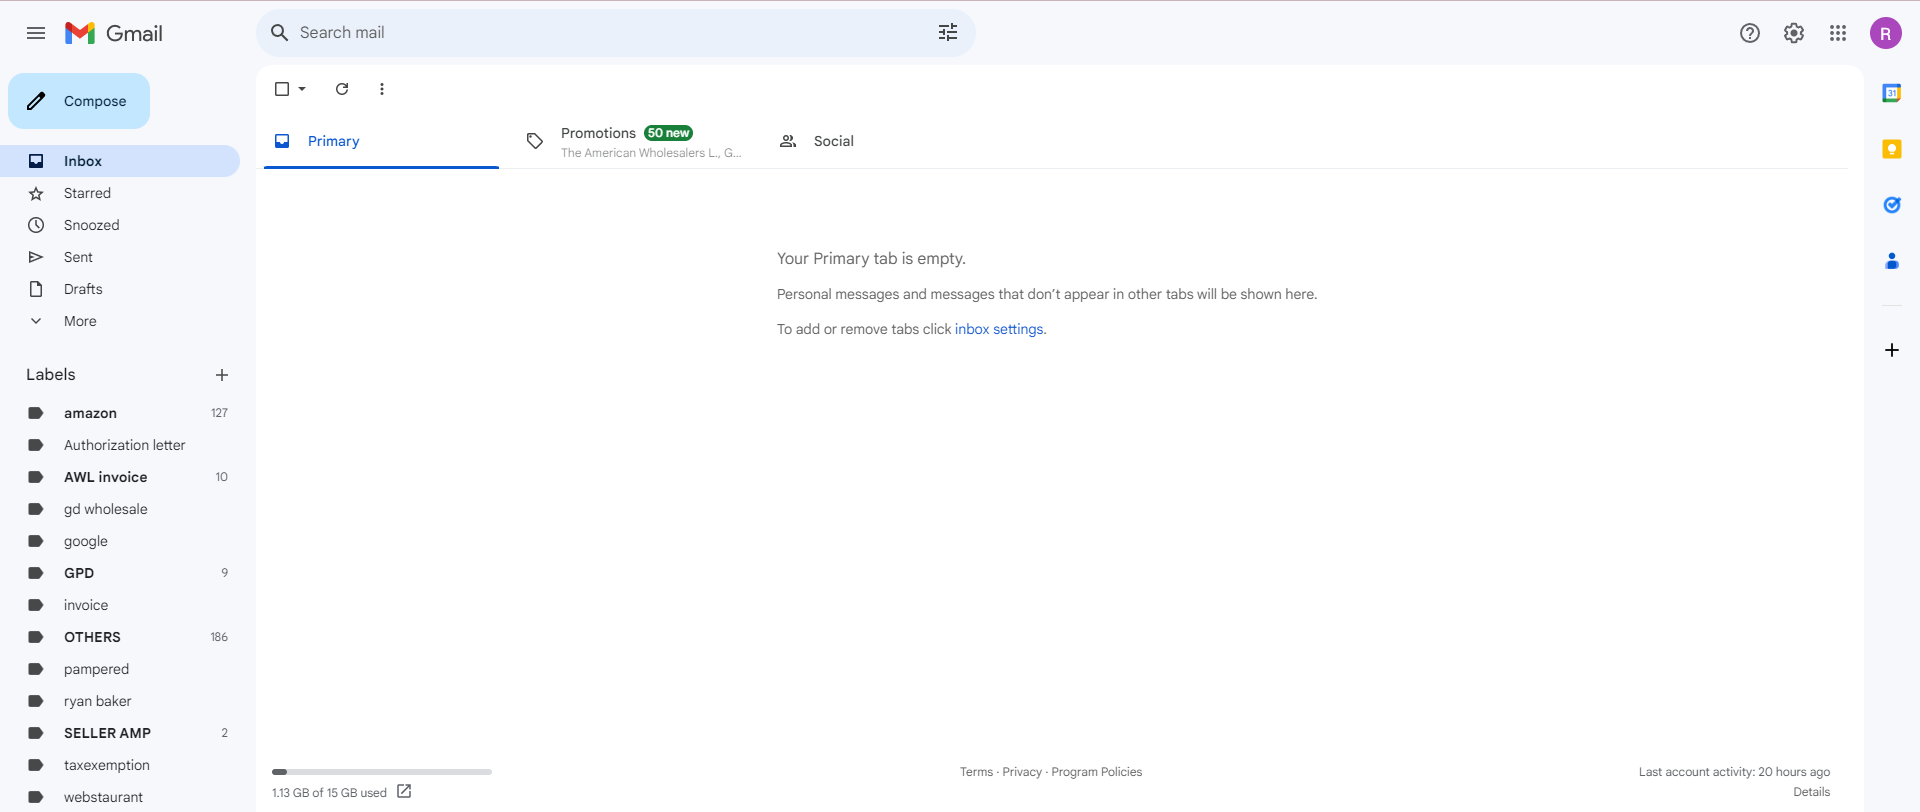Open the account avatar R

click(1886, 33)
